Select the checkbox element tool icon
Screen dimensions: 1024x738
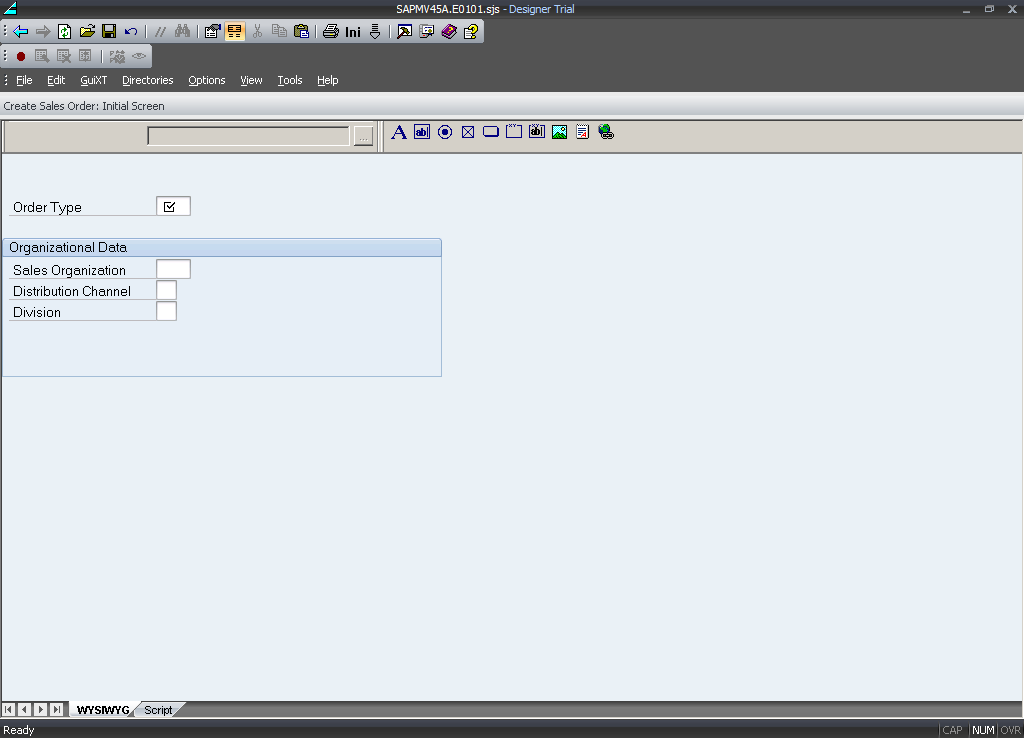[x=468, y=132]
